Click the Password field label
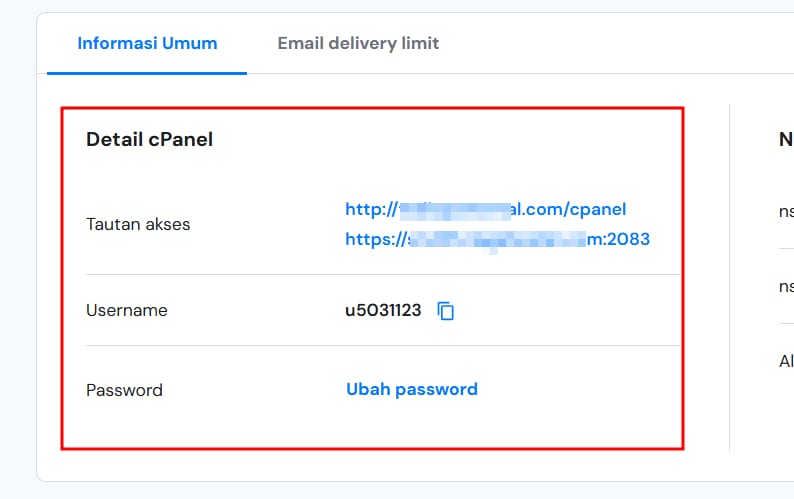Screen dimensions: 794x499 pyautogui.click(x=124, y=389)
